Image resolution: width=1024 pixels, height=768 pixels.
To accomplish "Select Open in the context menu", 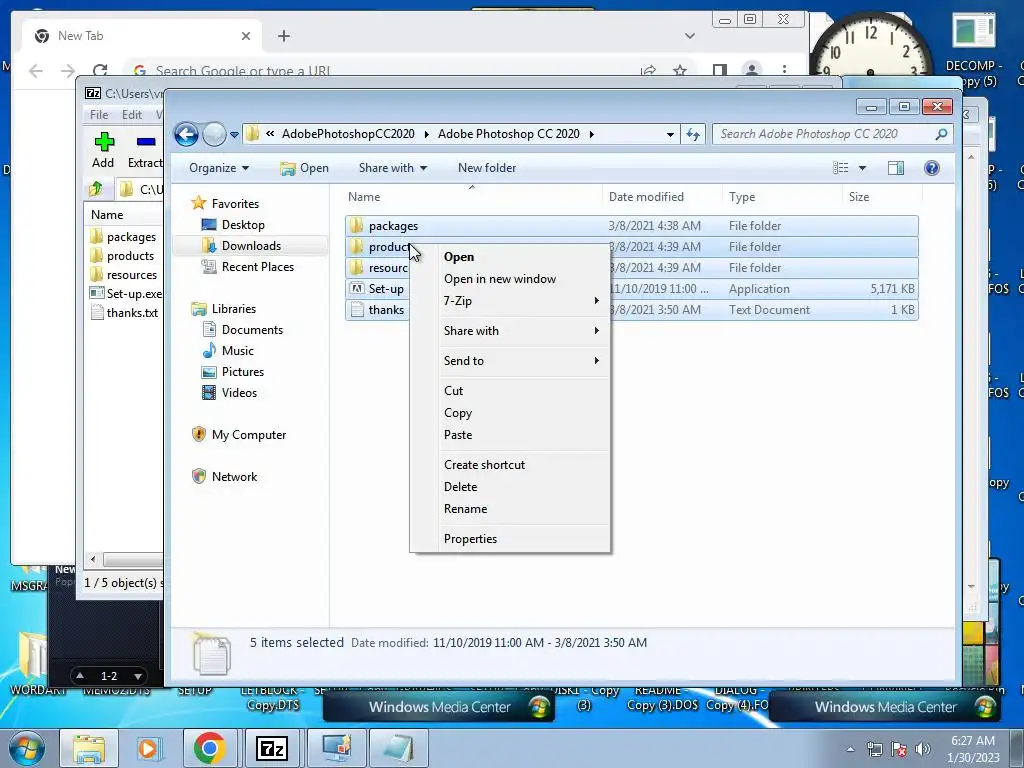I will click(510, 257).
